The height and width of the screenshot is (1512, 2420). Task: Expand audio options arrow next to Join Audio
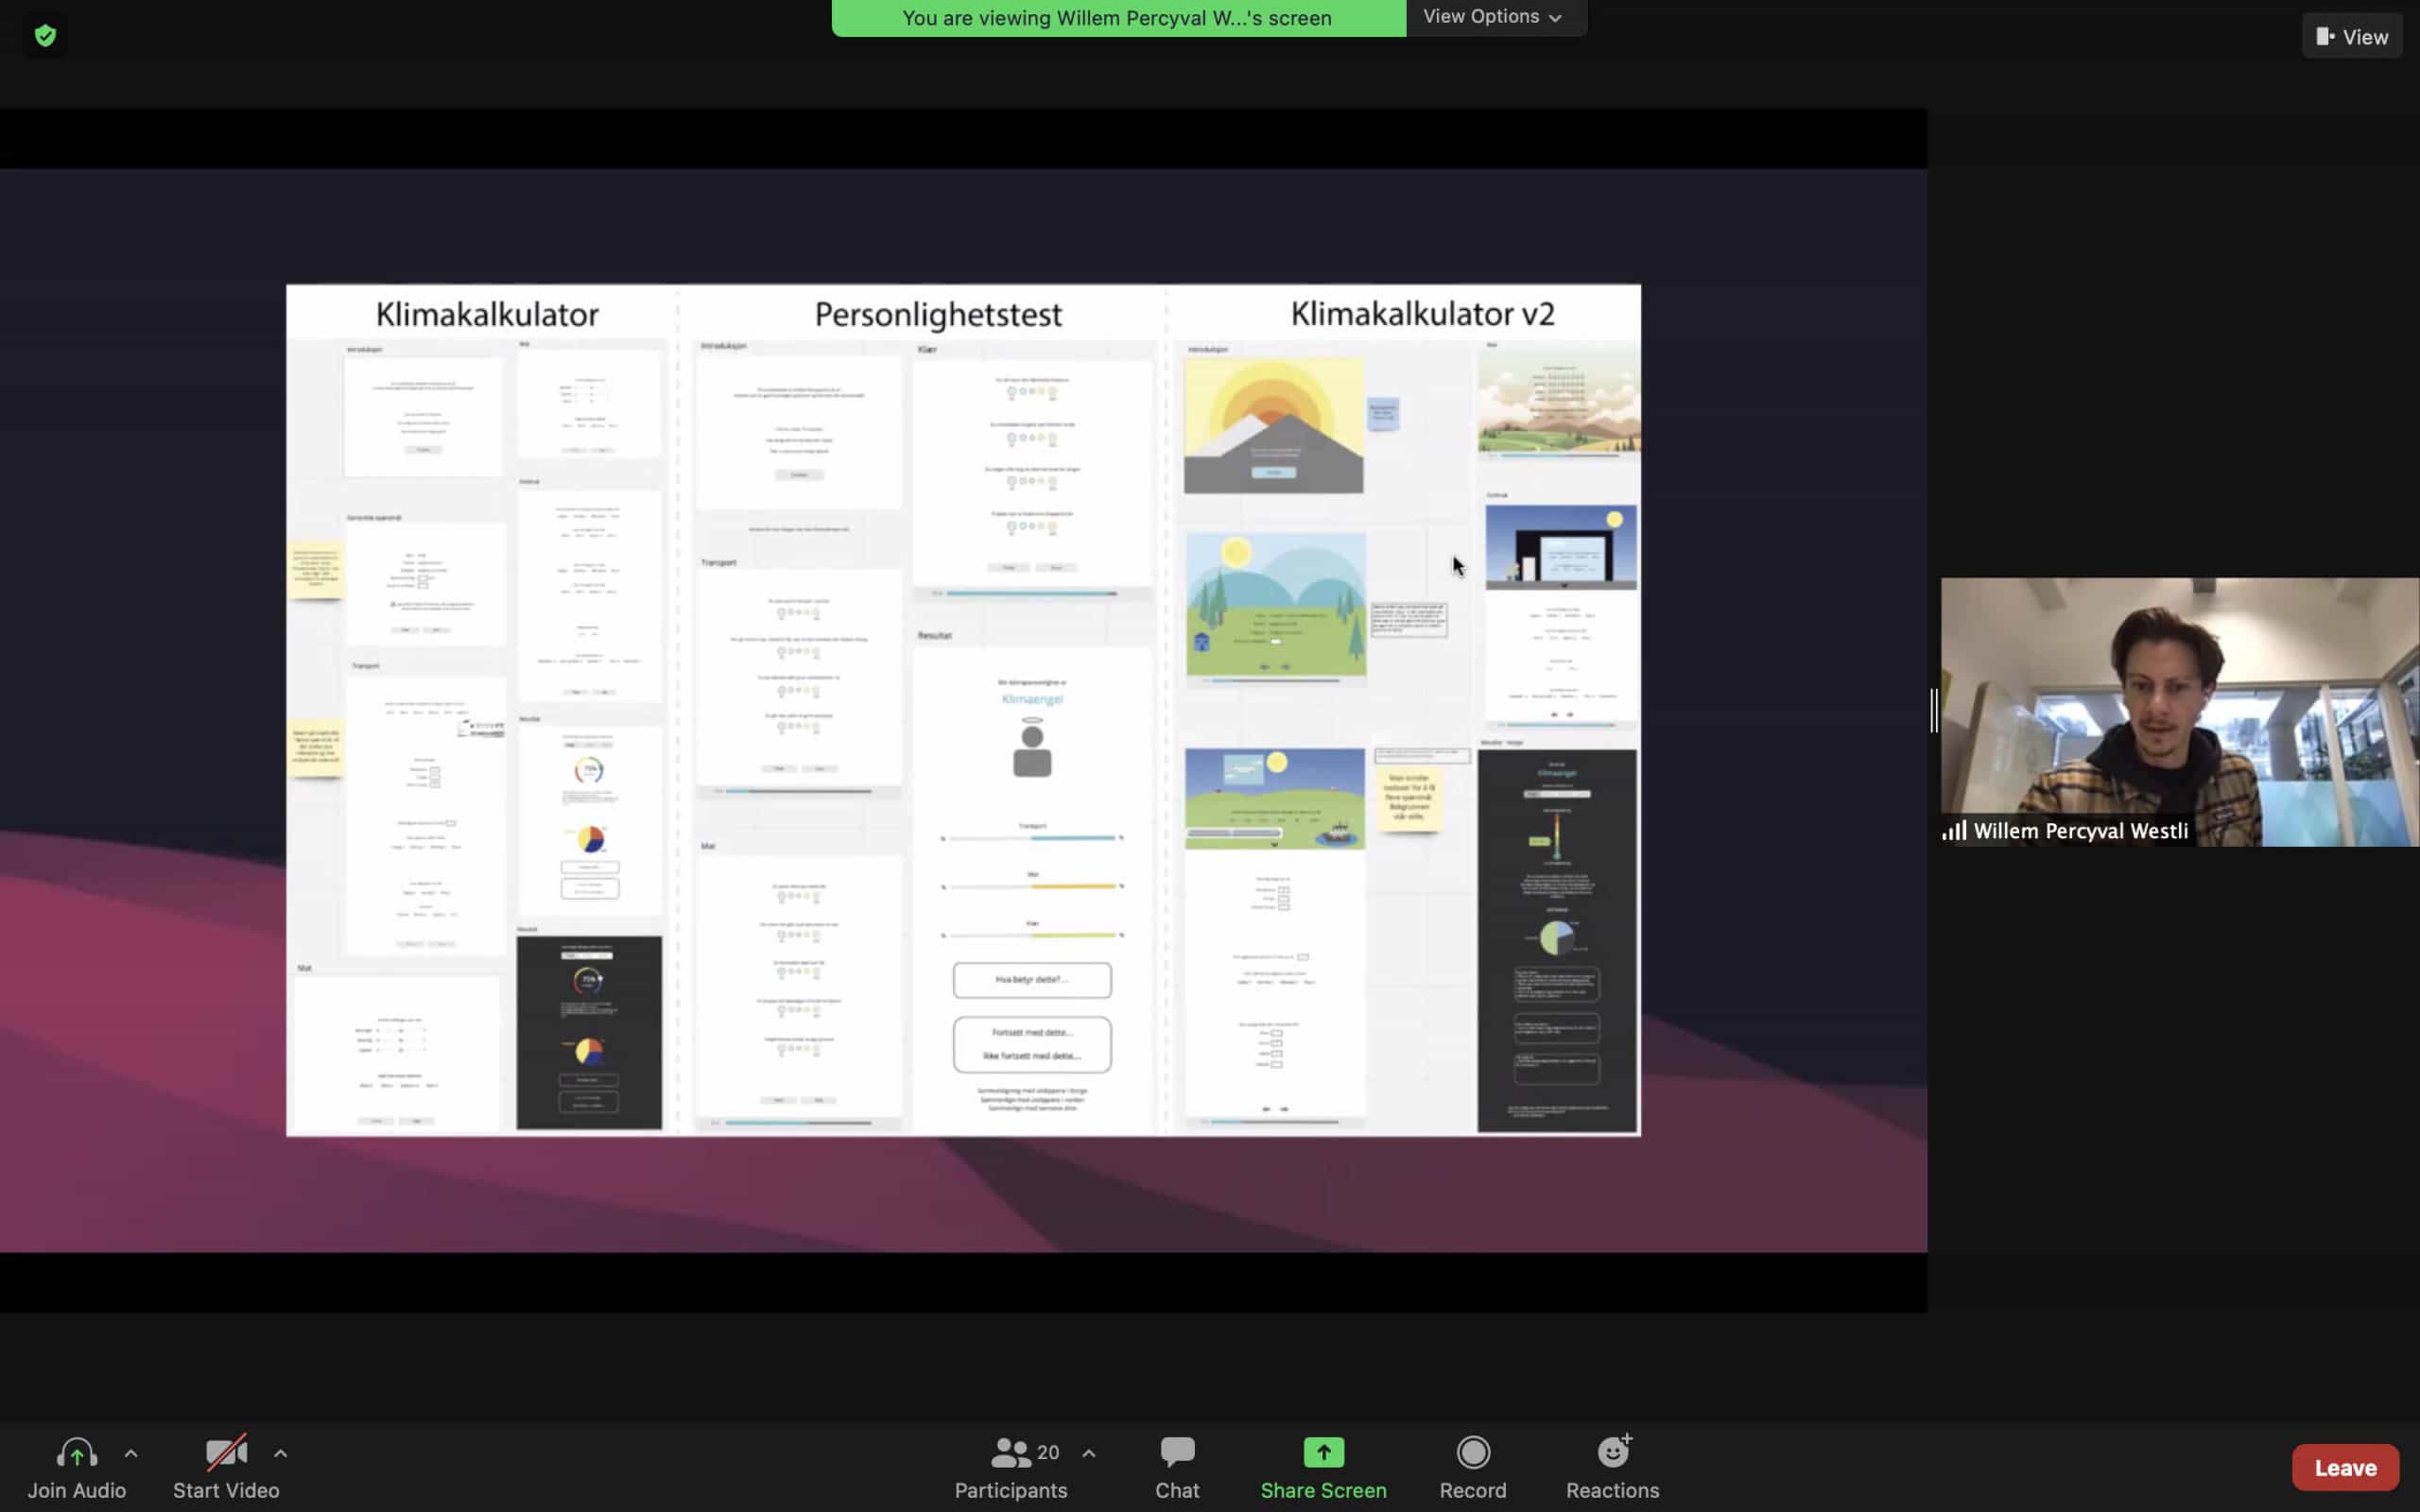pos(131,1453)
